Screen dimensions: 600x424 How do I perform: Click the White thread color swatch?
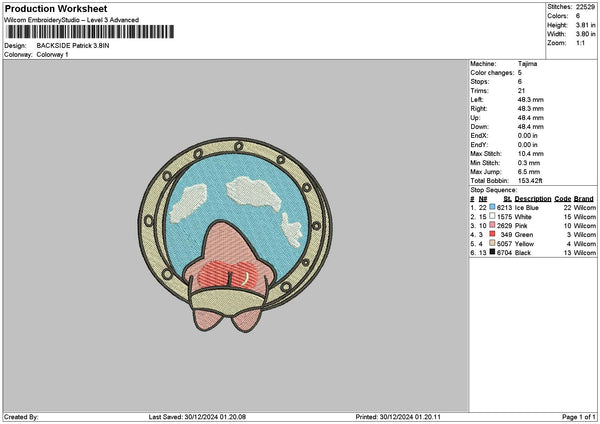click(x=492, y=216)
